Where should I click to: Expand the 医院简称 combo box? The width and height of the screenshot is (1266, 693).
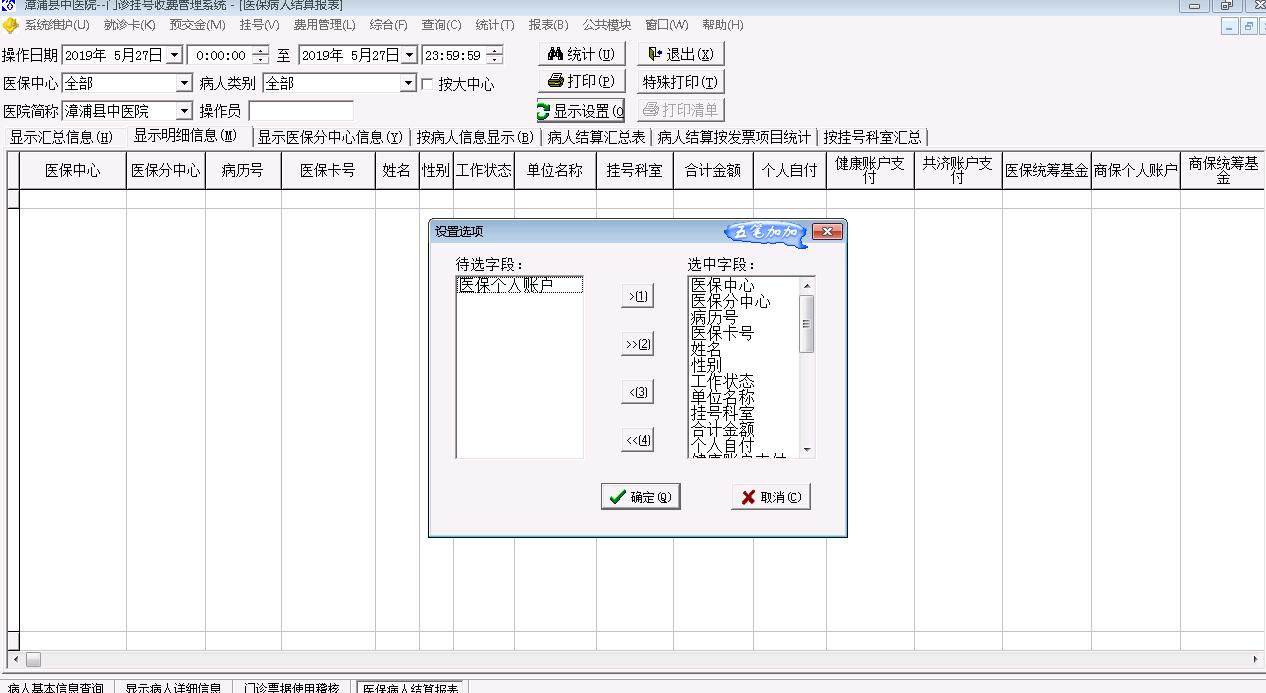pyautogui.click(x=184, y=111)
